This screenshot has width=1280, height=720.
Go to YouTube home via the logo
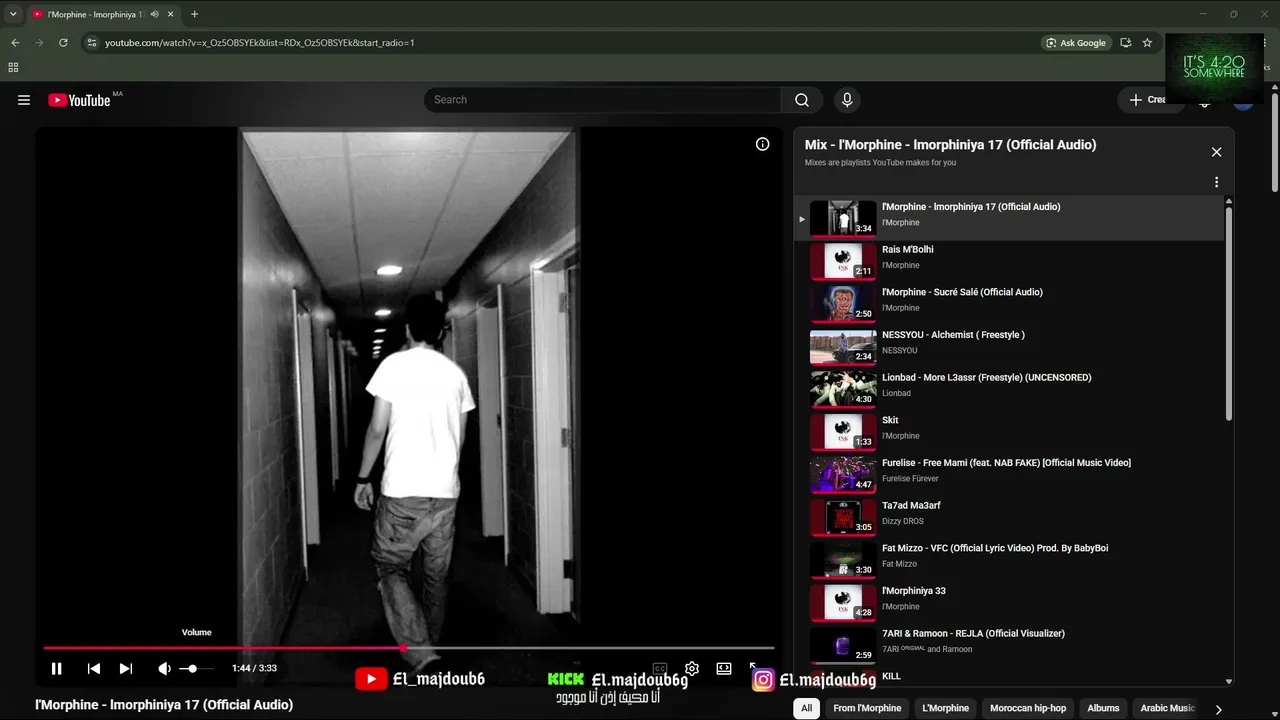pyautogui.click(x=79, y=100)
